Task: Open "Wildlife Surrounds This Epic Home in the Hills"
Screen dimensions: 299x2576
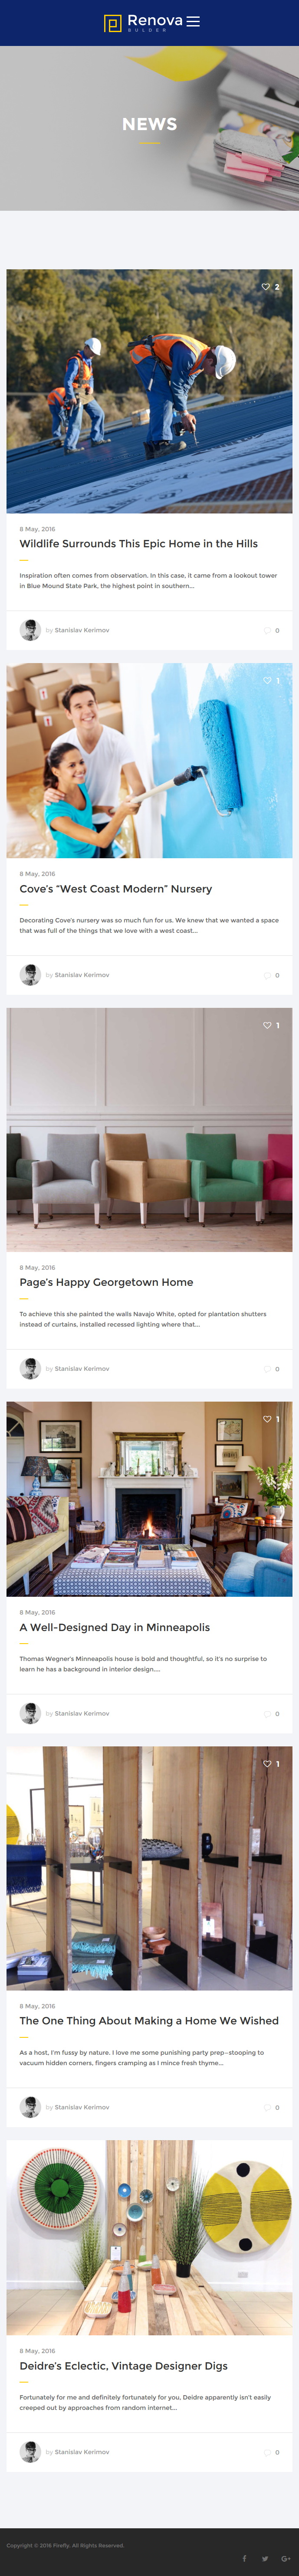Action: (139, 544)
